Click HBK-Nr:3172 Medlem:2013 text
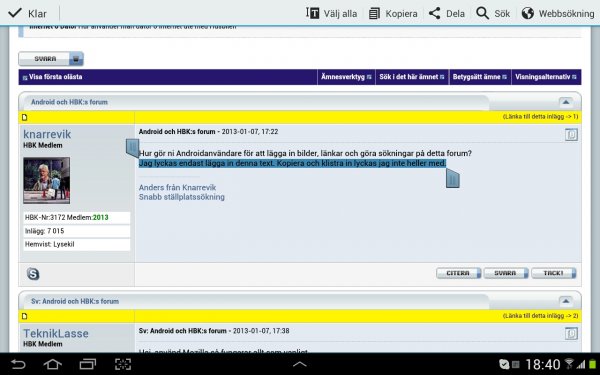600x375 pixels. 67,217
